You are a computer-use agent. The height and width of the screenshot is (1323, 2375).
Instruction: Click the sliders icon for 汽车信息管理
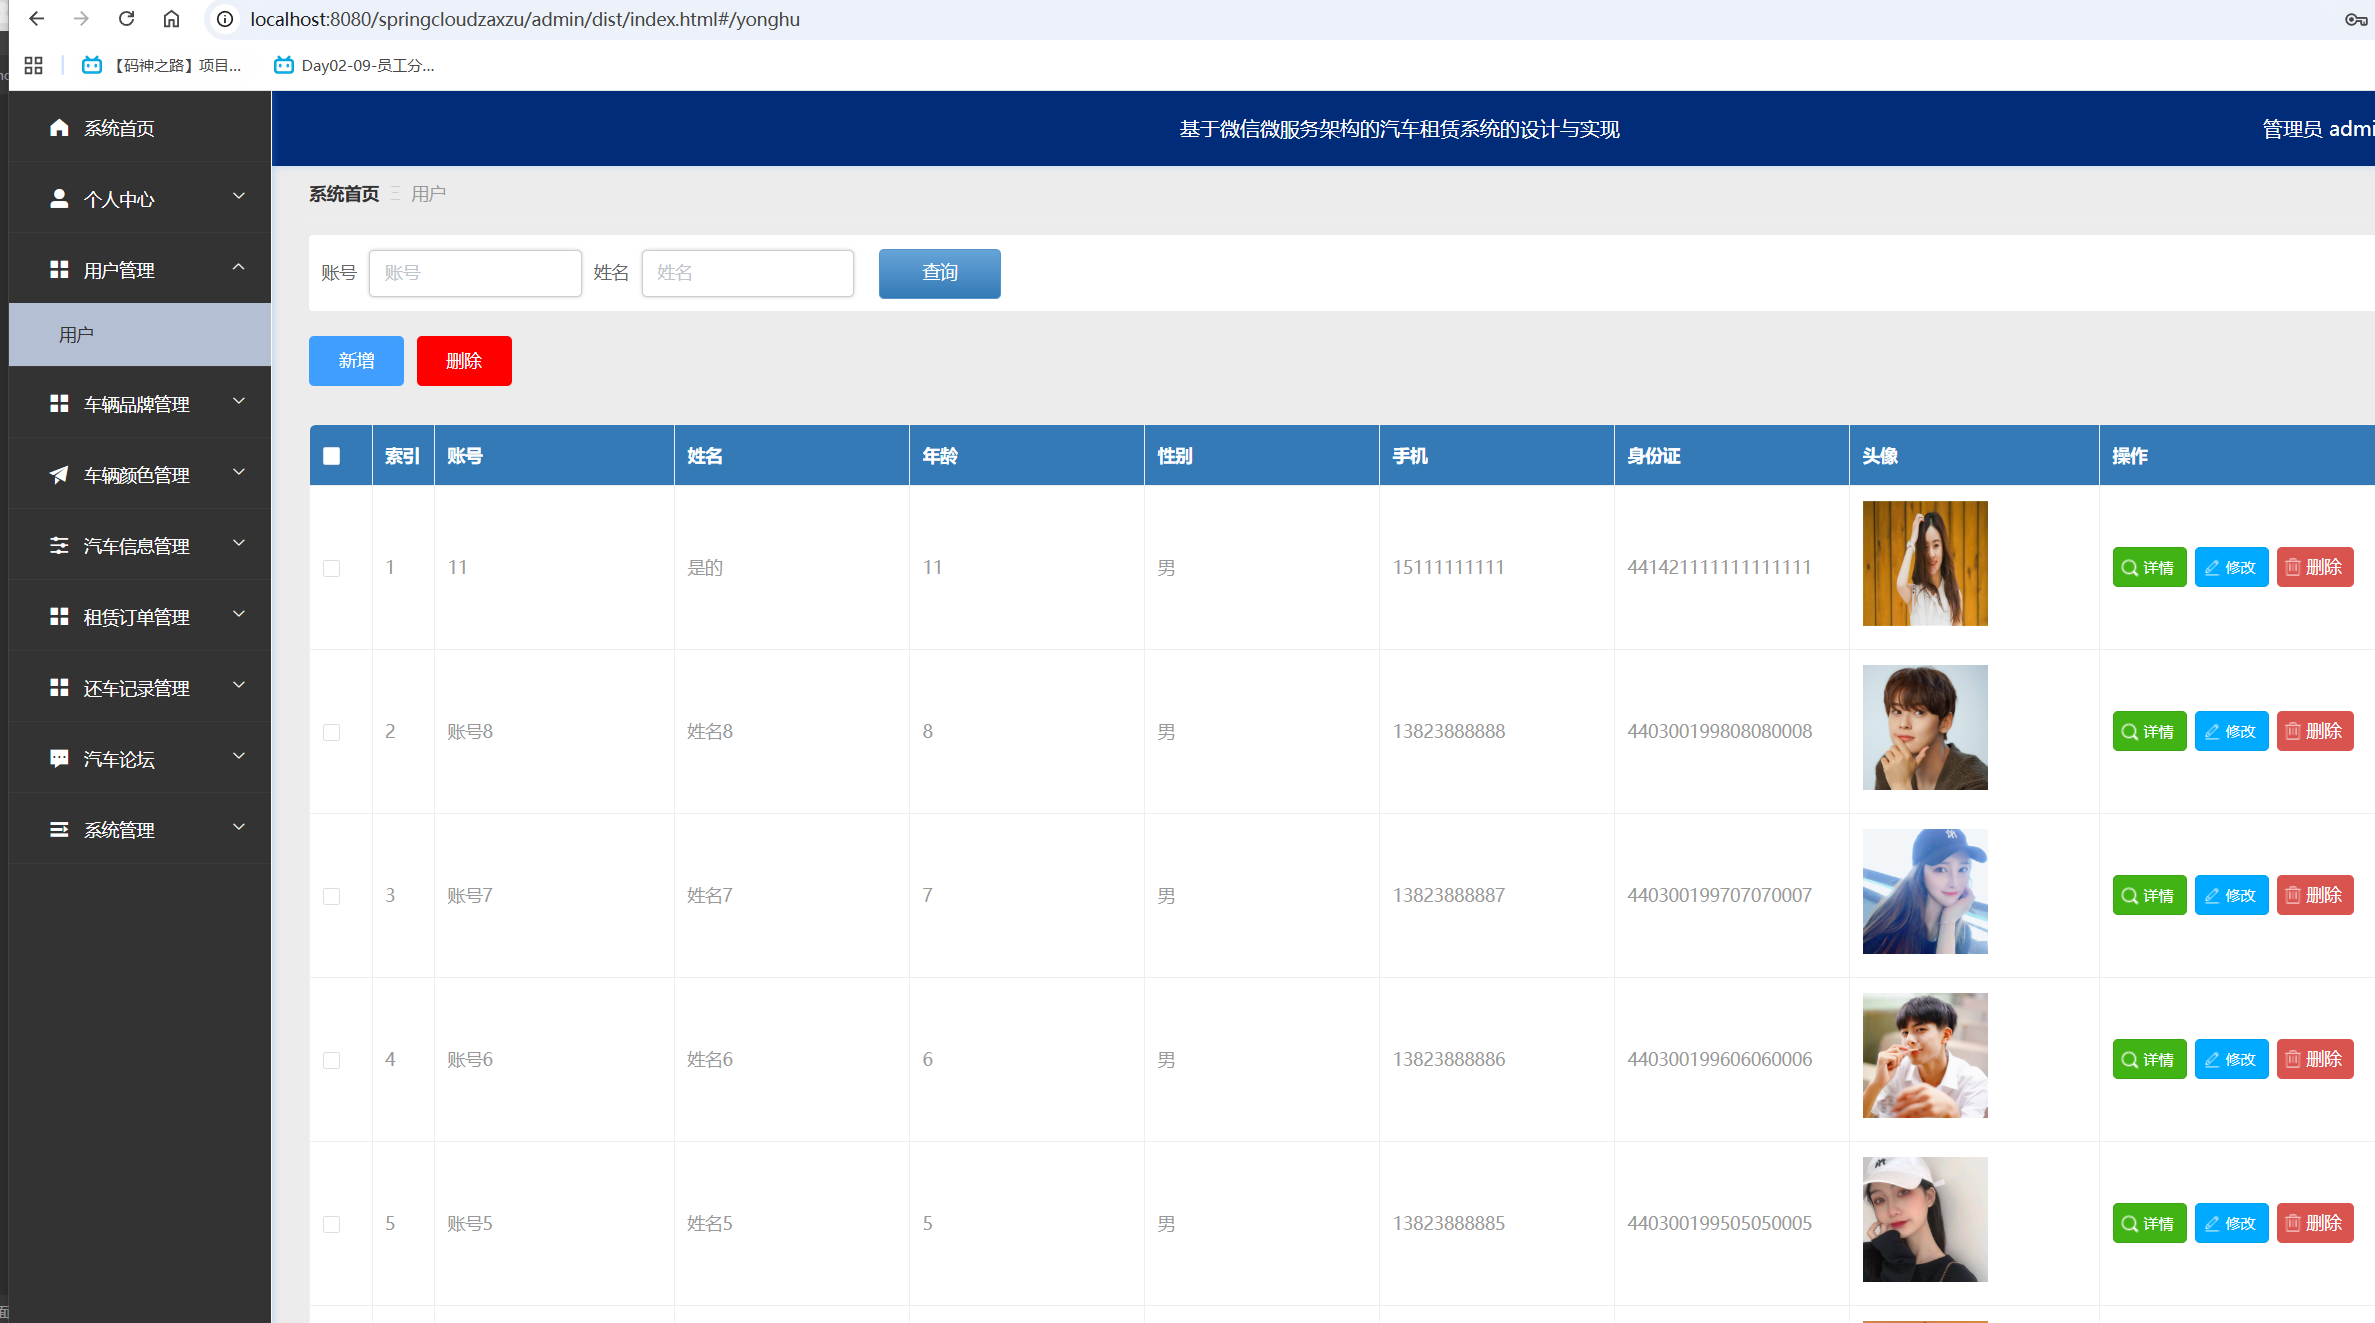pos(59,546)
